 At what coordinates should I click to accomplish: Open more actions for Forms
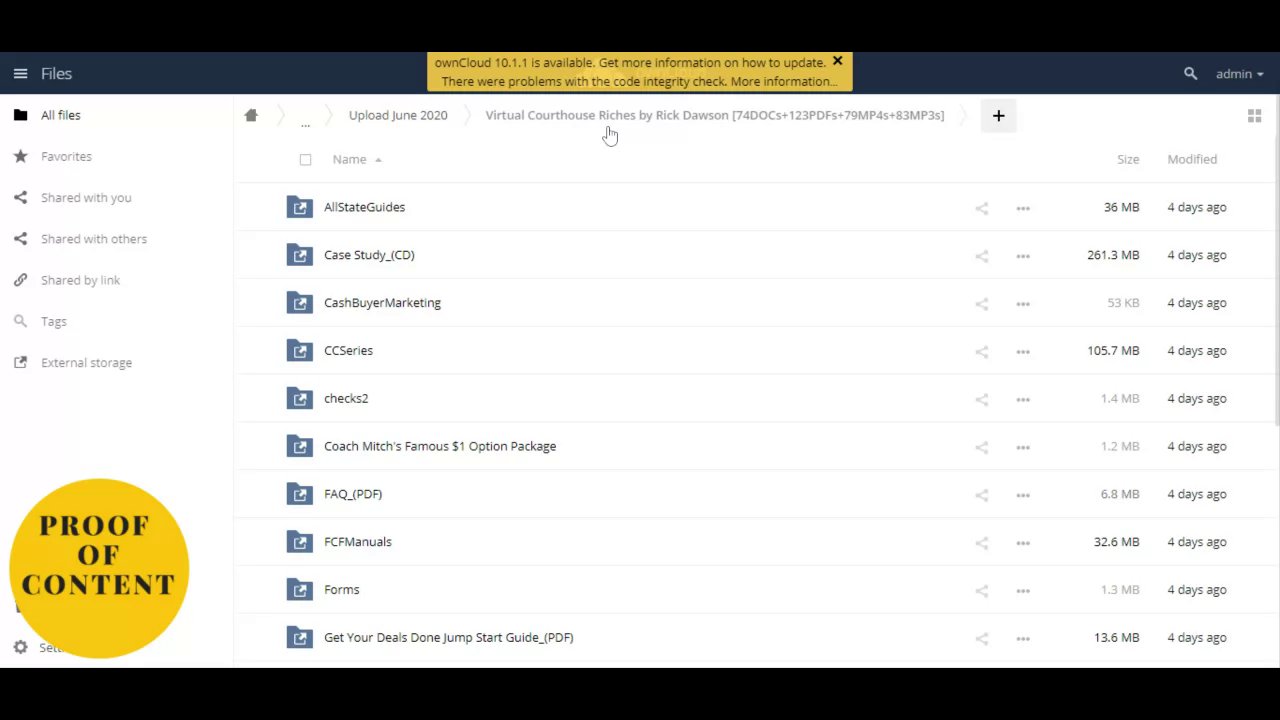tap(1022, 590)
